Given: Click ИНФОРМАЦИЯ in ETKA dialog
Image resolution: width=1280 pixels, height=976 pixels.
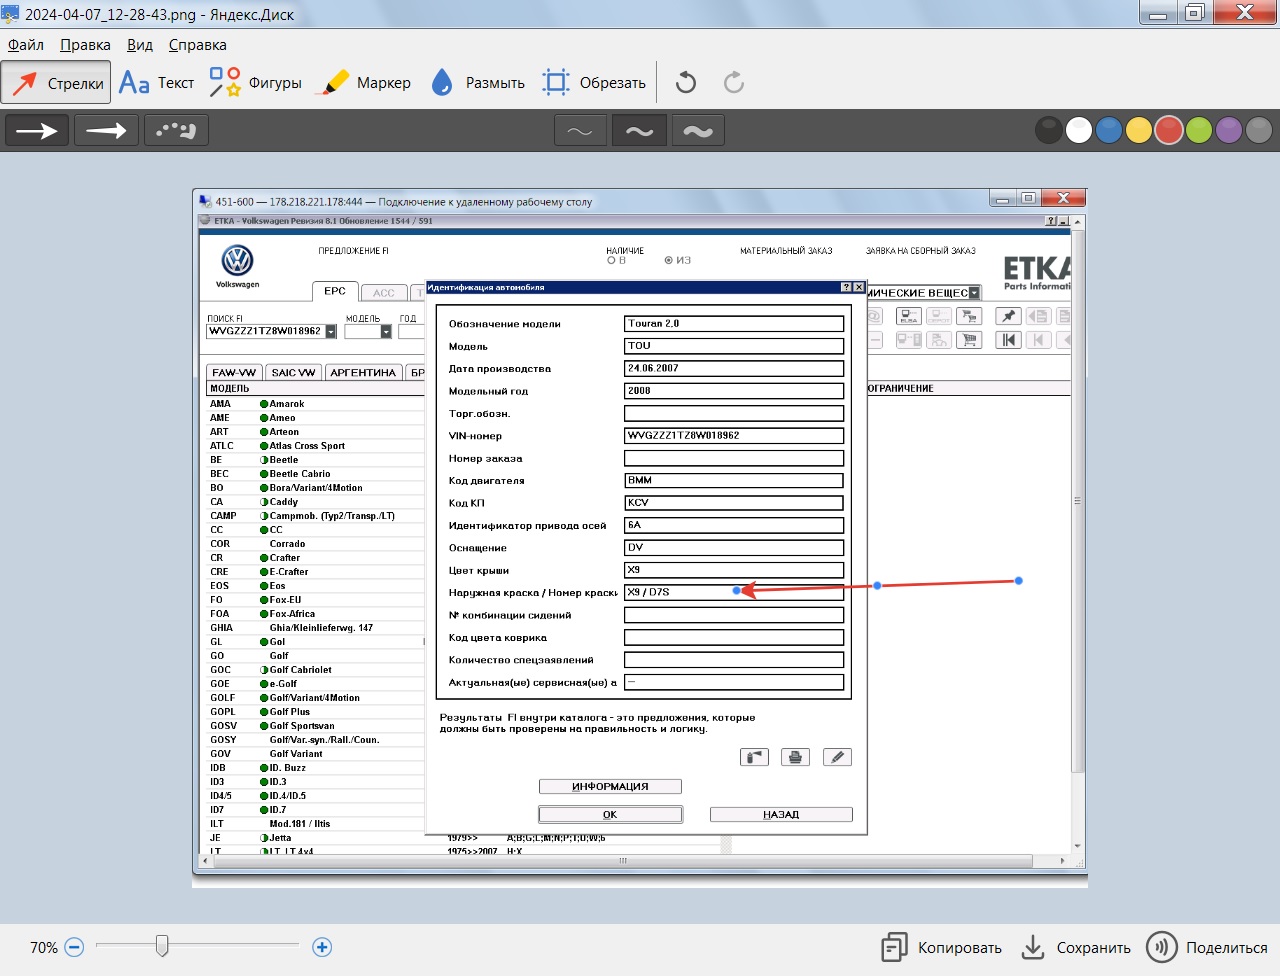Looking at the screenshot, I should (x=610, y=786).
